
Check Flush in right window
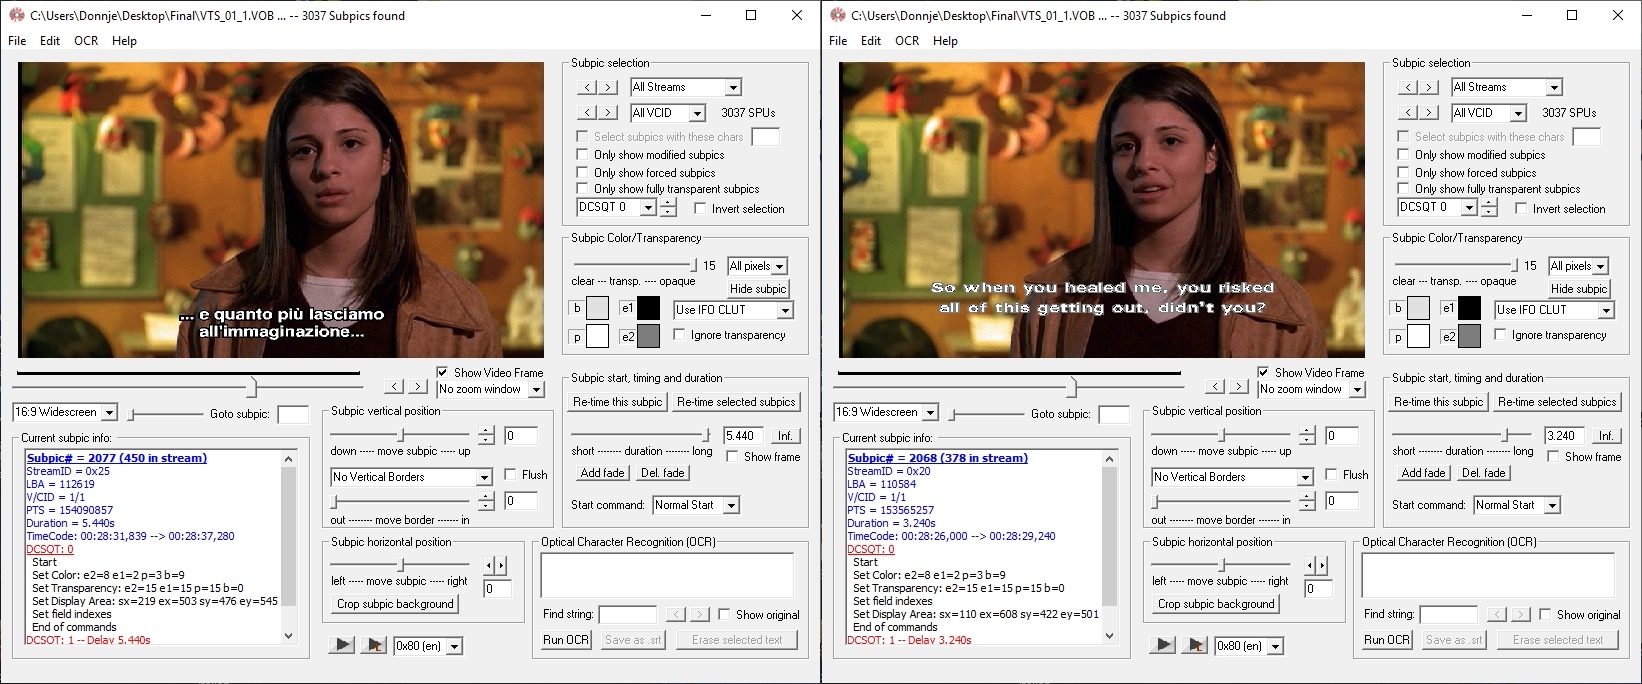point(1331,474)
